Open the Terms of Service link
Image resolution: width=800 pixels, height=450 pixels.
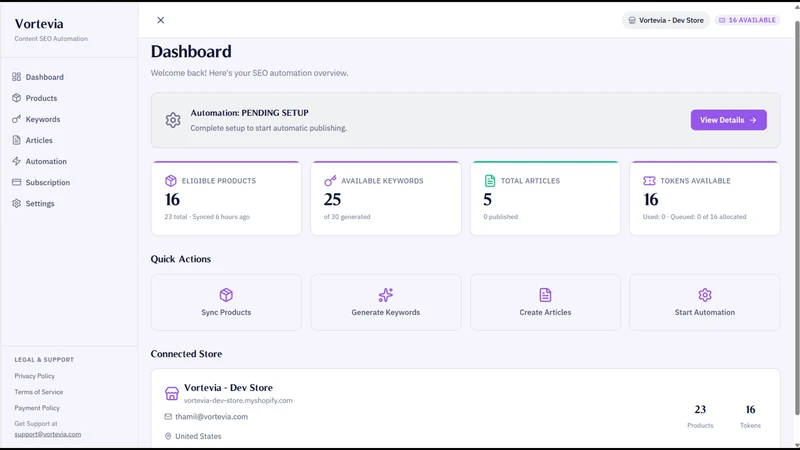[39, 392]
